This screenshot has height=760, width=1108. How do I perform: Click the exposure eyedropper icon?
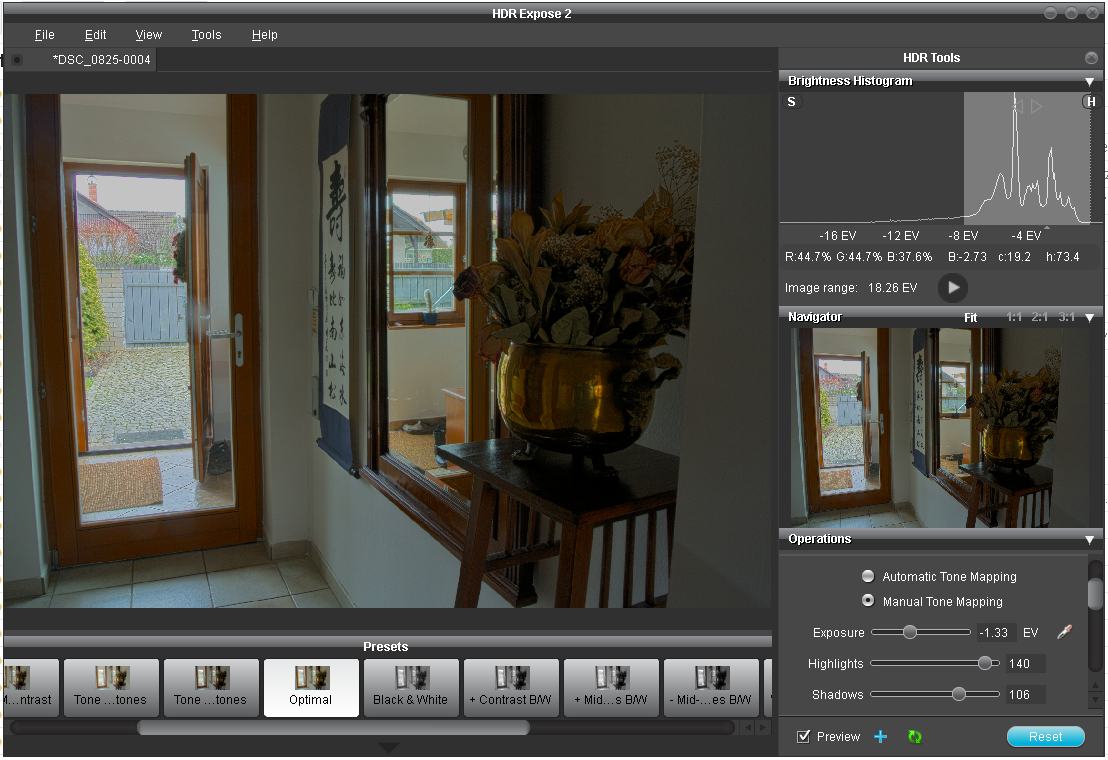tap(1063, 632)
